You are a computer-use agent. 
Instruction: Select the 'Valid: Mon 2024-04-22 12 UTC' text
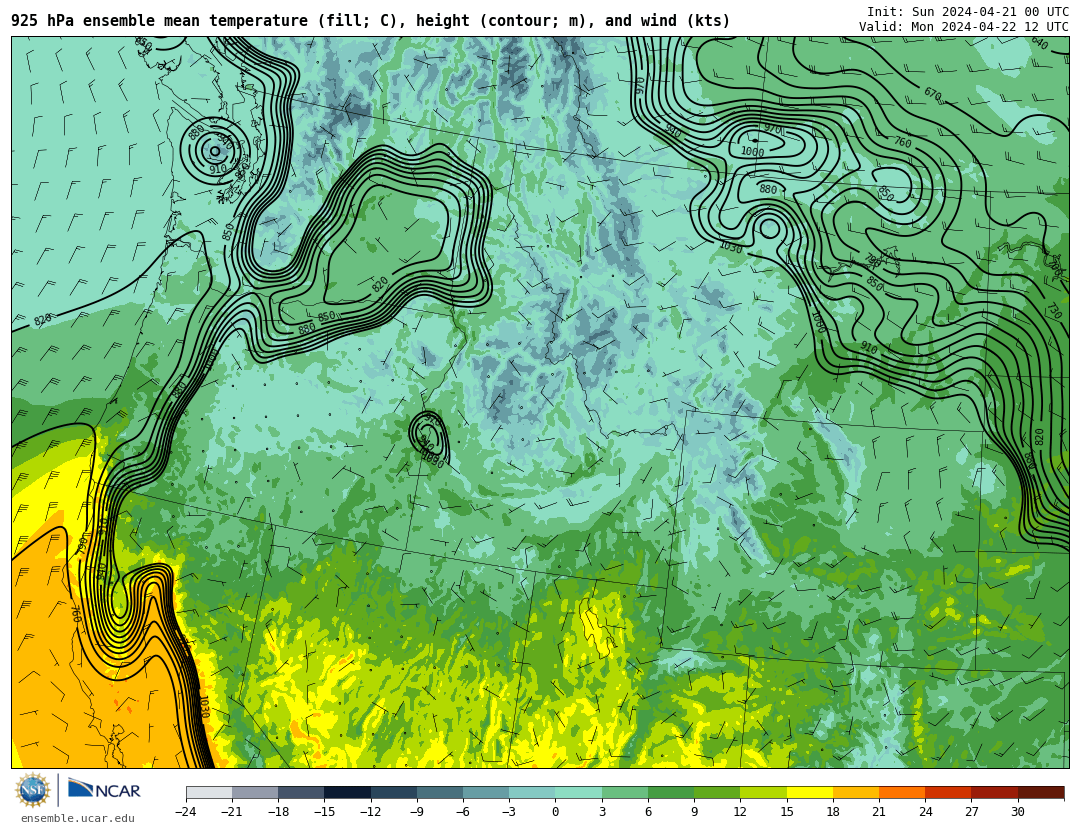[x=964, y=27]
